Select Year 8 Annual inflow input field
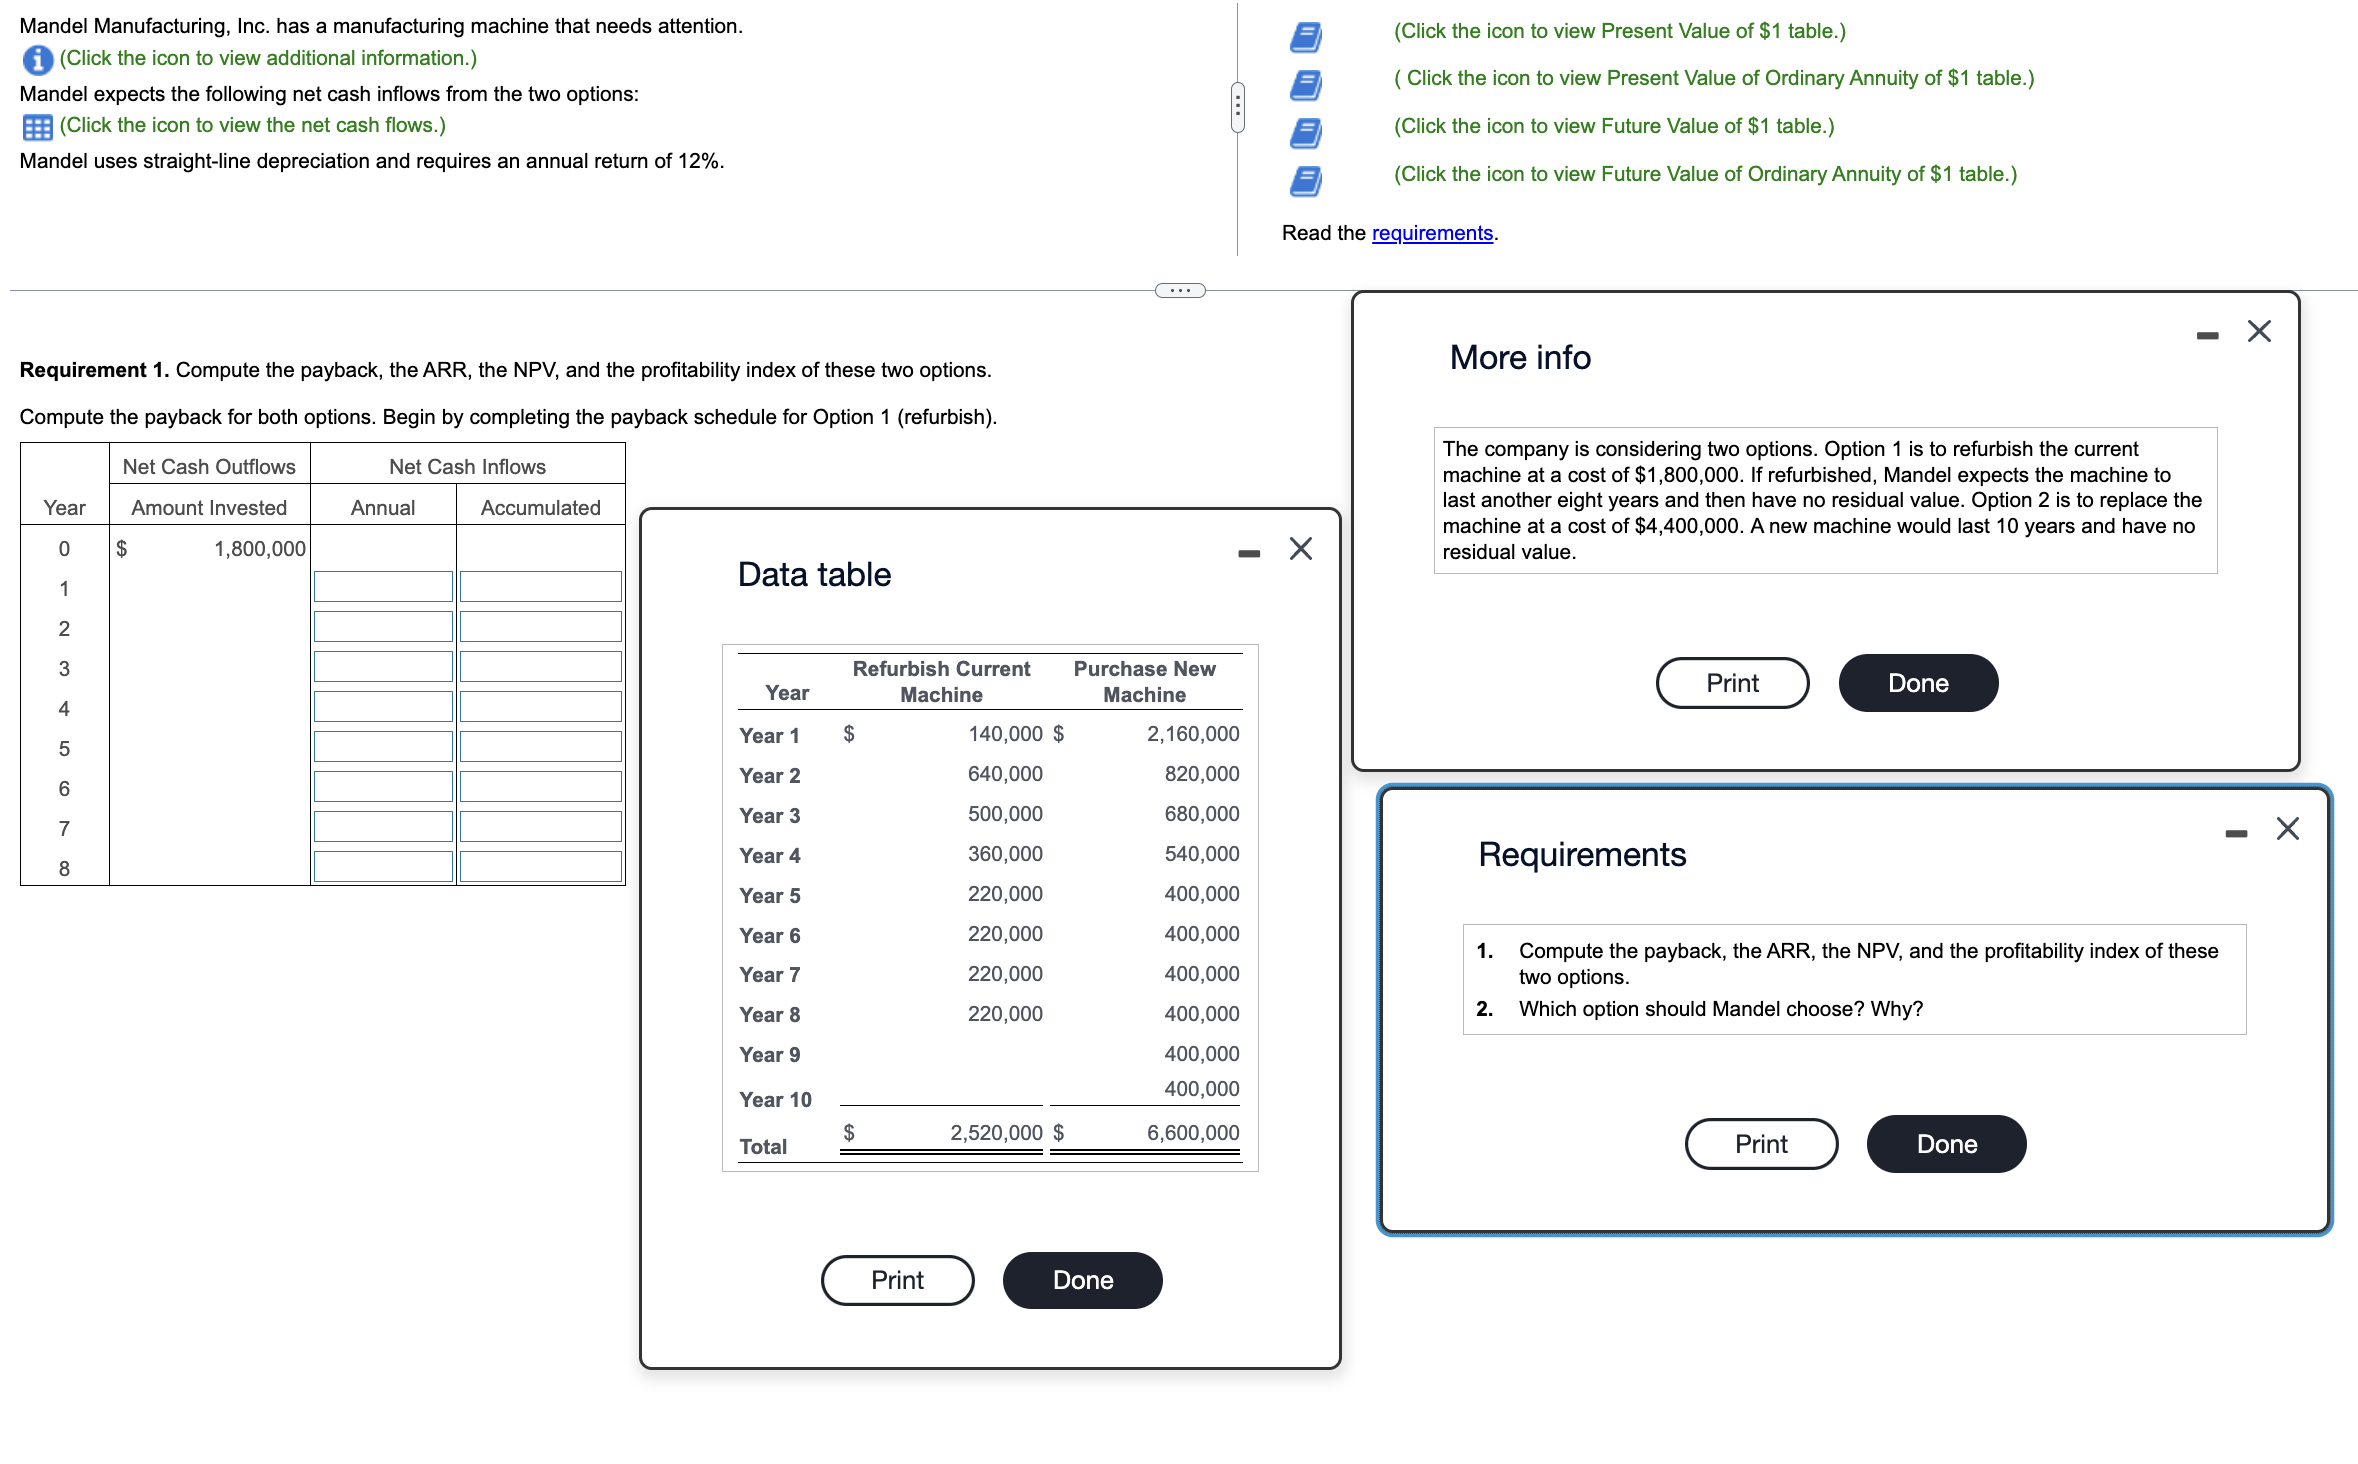This screenshot has height=1464, width=2358. pyautogui.click(x=383, y=867)
